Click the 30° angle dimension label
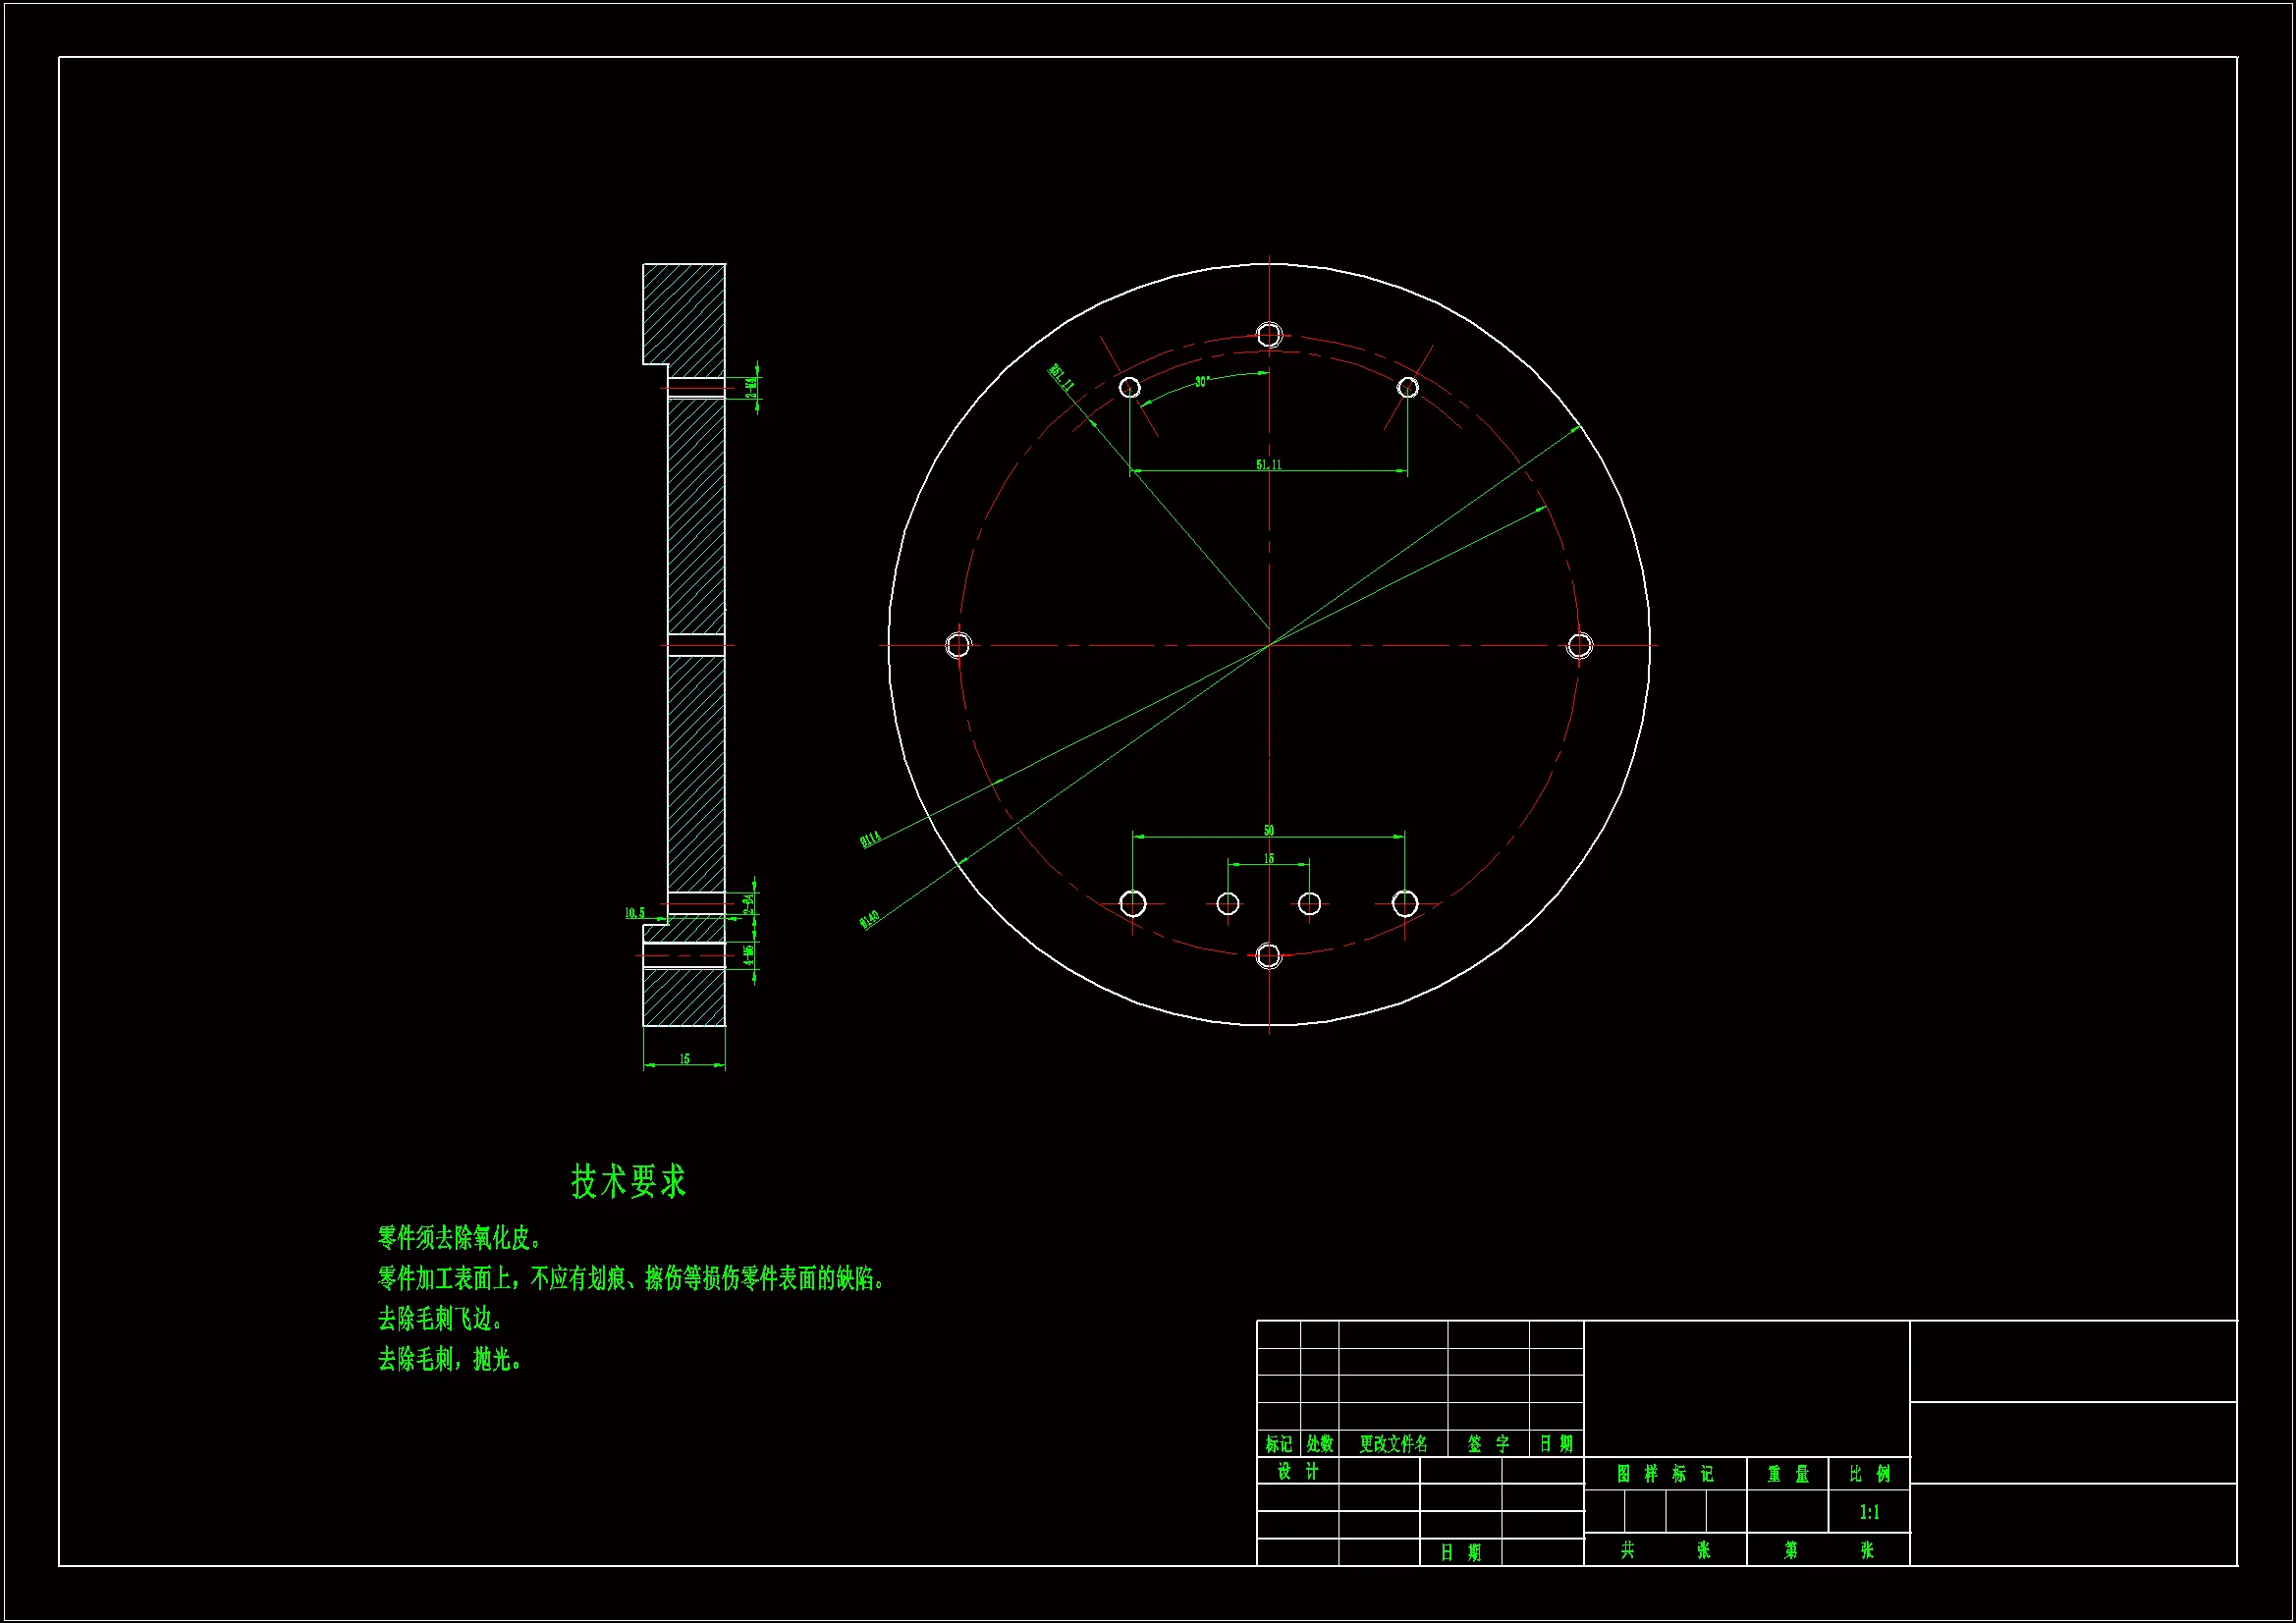Screen dimensions: 2296x1623 coord(1202,382)
